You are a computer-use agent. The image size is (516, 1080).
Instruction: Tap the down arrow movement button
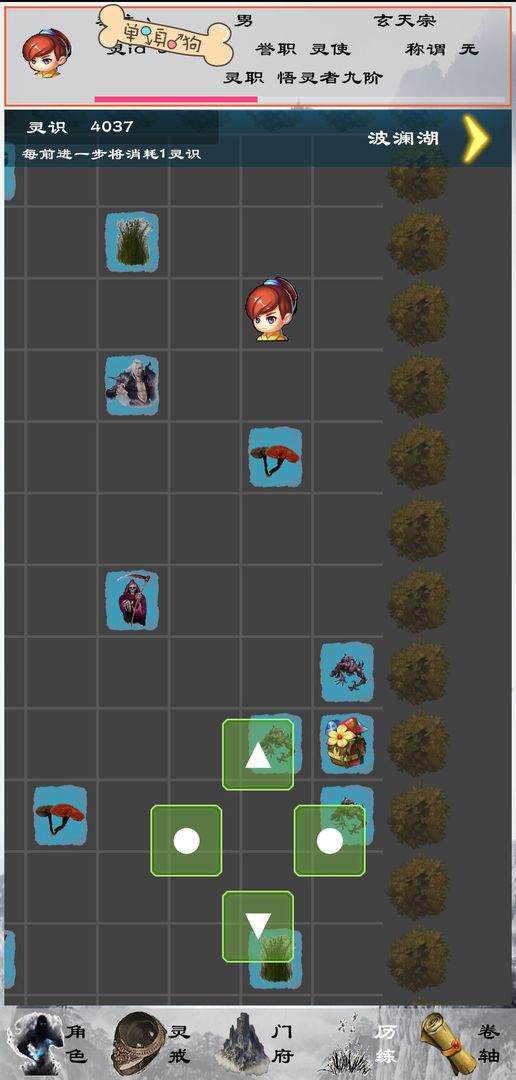point(258,926)
